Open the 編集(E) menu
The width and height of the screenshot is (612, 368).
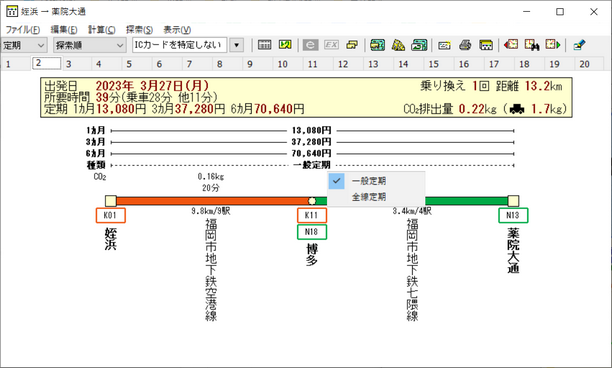click(64, 30)
